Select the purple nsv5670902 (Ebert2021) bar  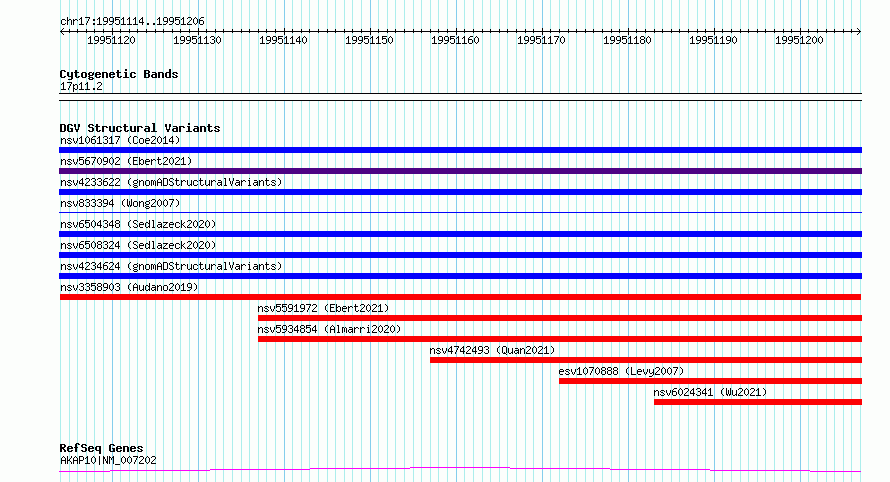[460, 171]
